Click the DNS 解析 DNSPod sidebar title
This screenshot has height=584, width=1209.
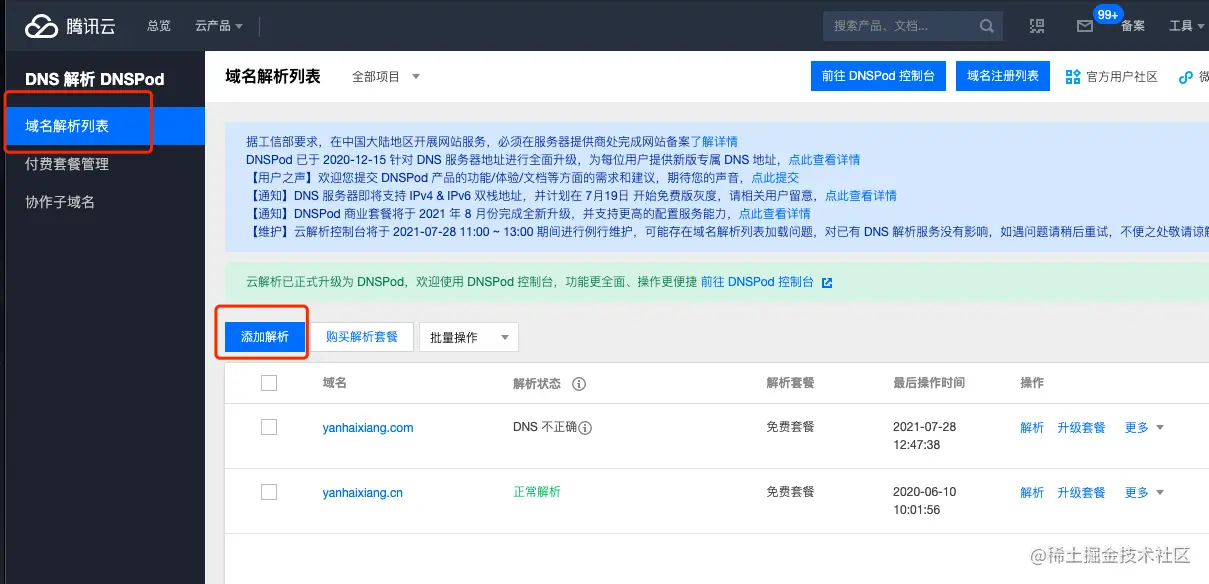94,79
